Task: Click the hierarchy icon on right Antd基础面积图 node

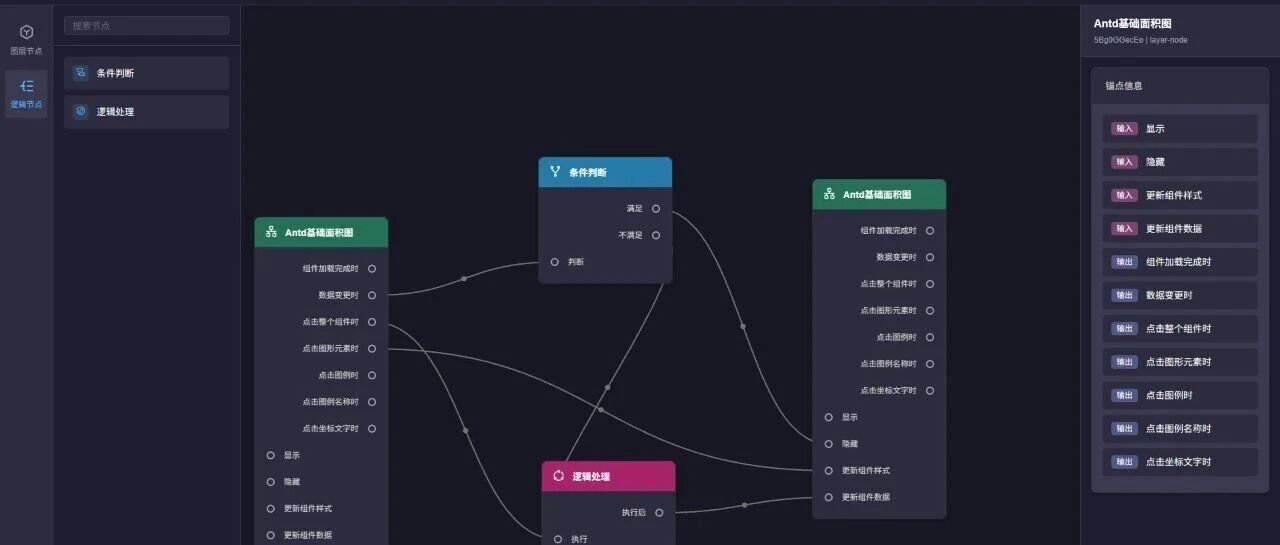Action: 829,194
